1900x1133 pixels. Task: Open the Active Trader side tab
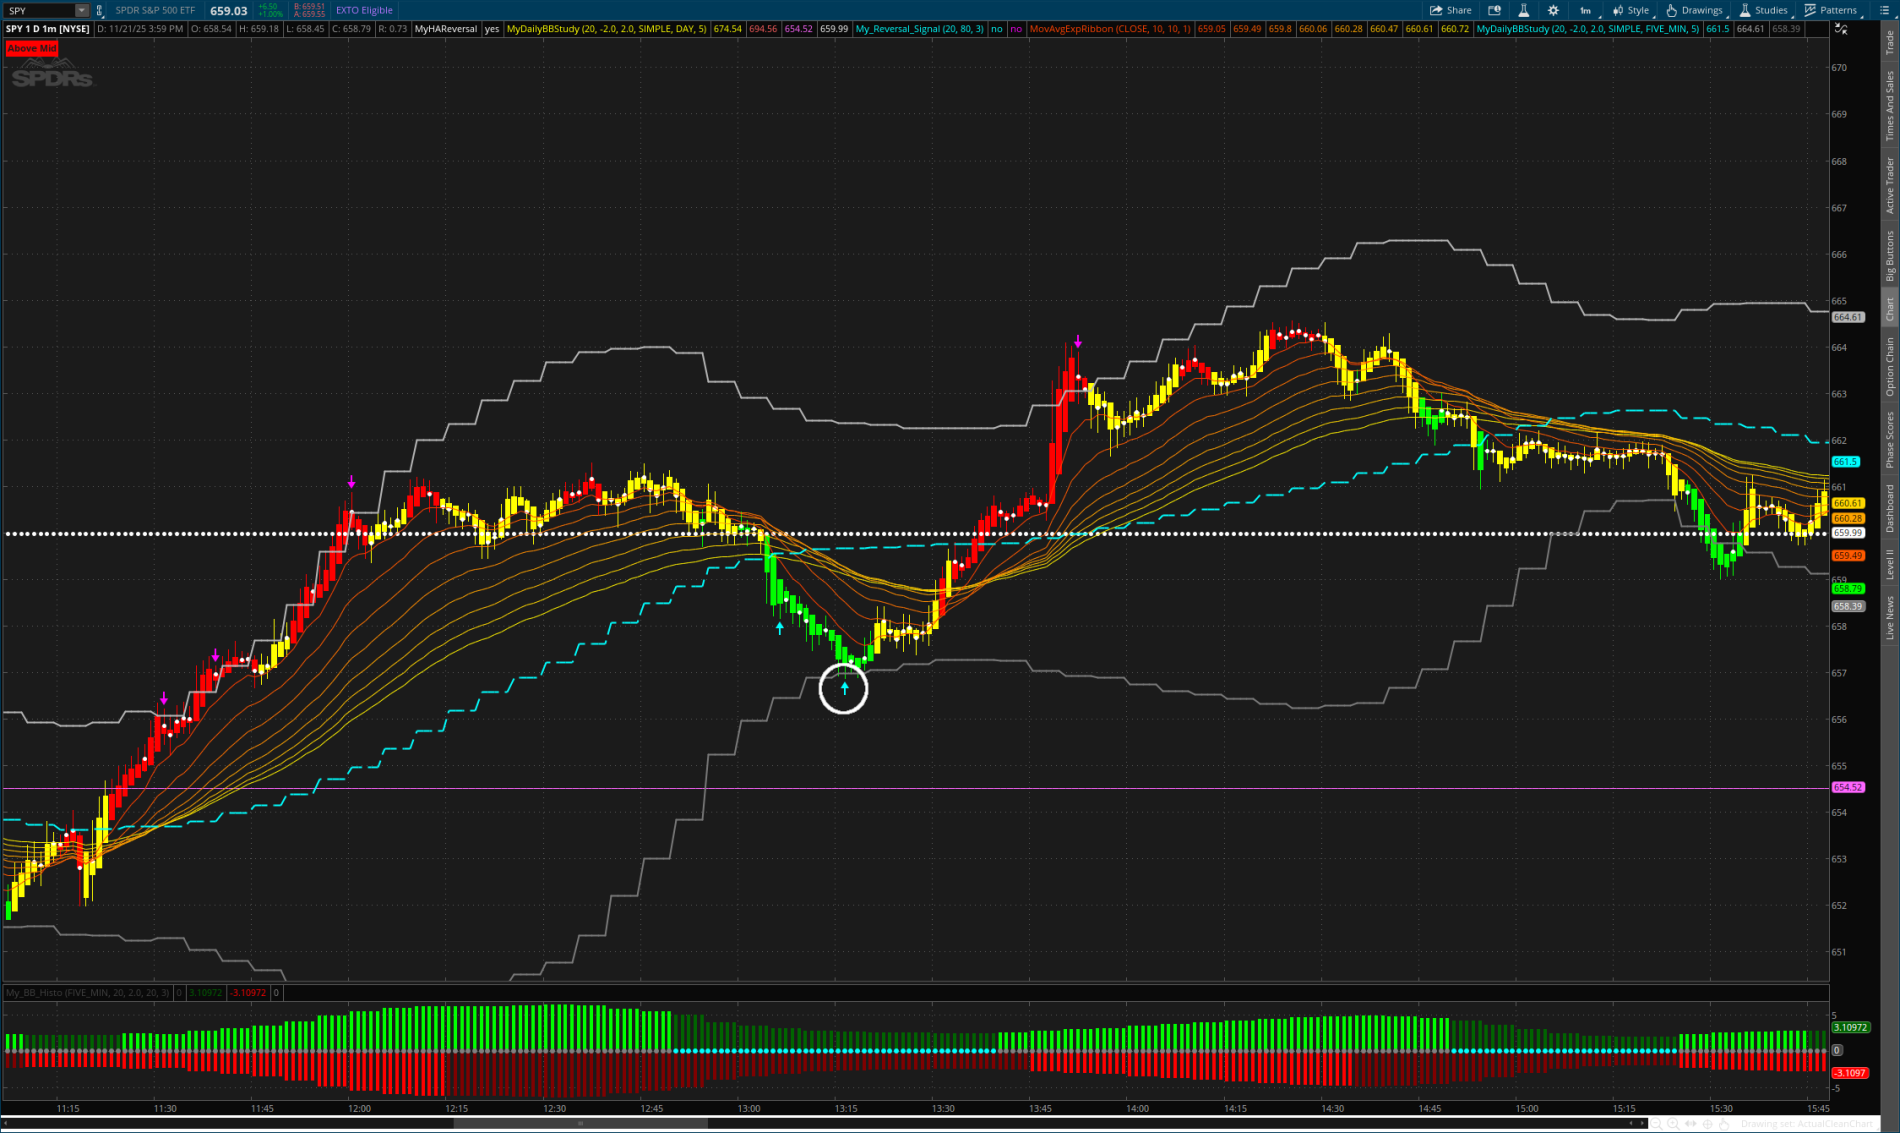1890,185
